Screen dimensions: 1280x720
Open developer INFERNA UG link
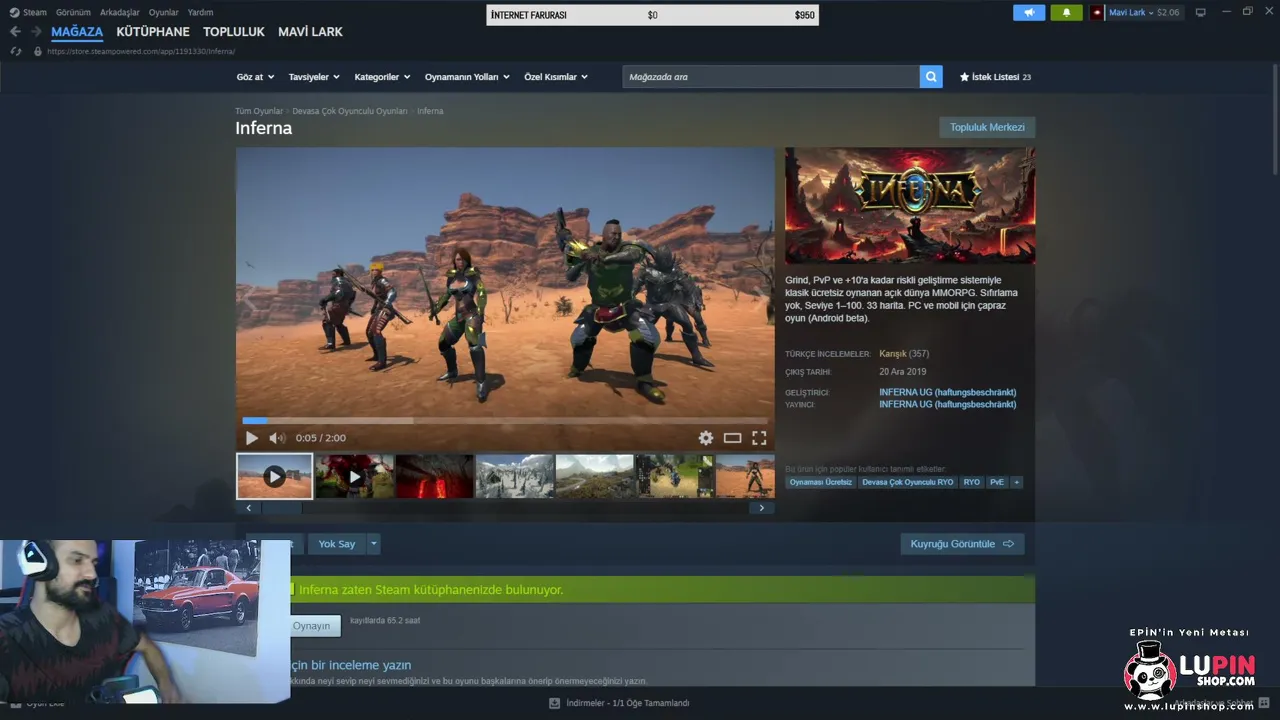(947, 393)
